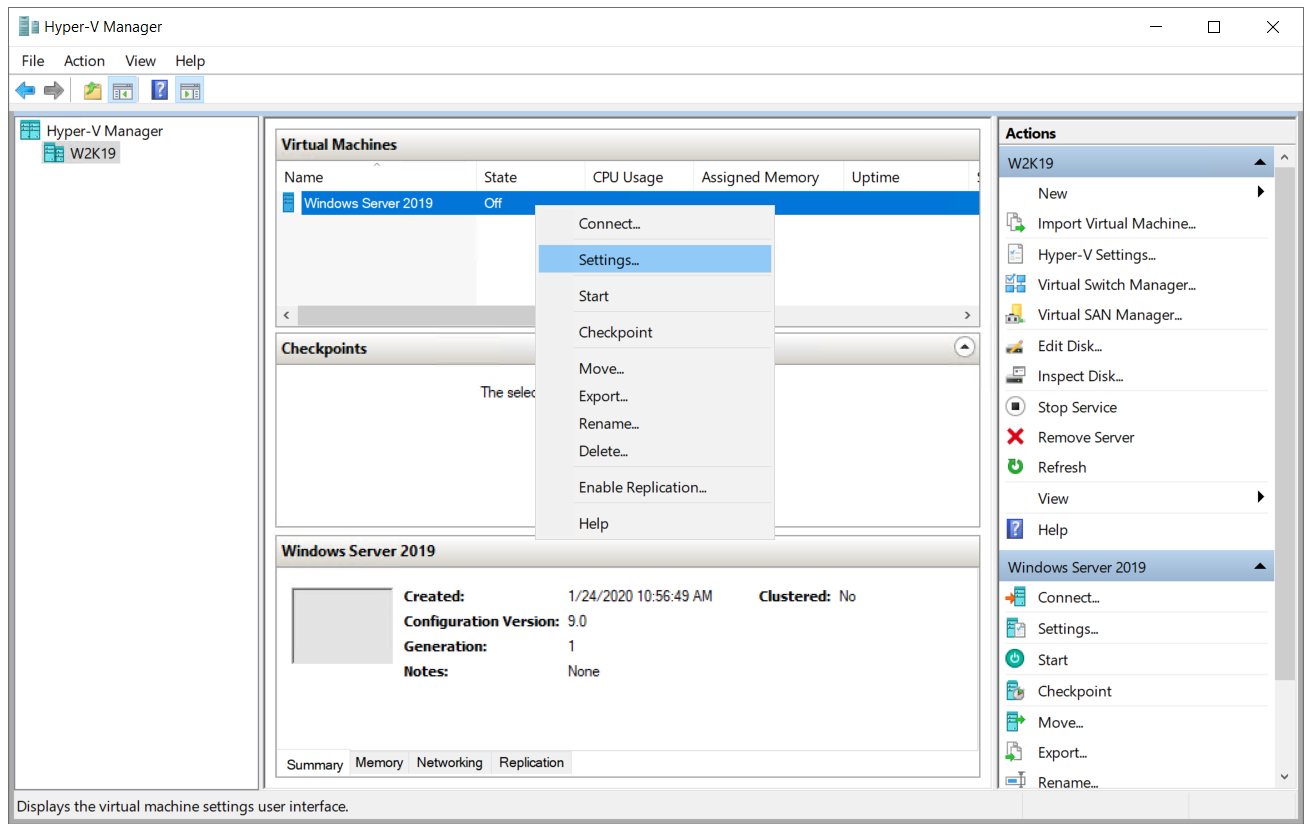1310x832 pixels.
Task: Click the Stop Service icon
Action: [1015, 407]
